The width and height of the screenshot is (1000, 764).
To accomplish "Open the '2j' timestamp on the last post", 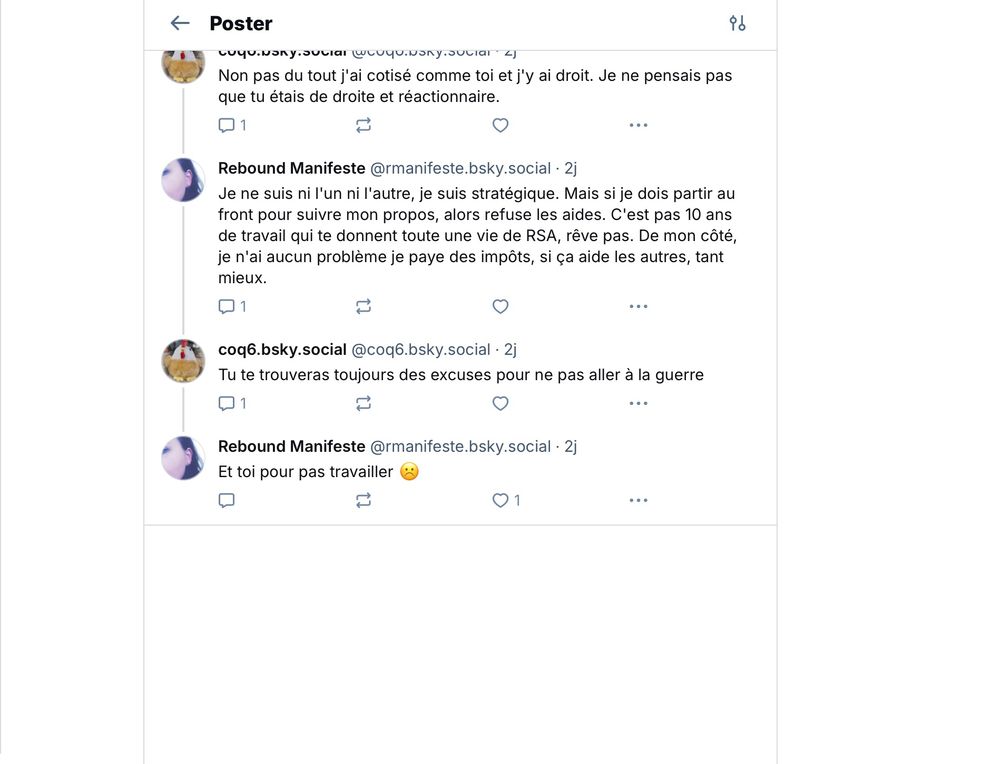I will click(x=571, y=446).
